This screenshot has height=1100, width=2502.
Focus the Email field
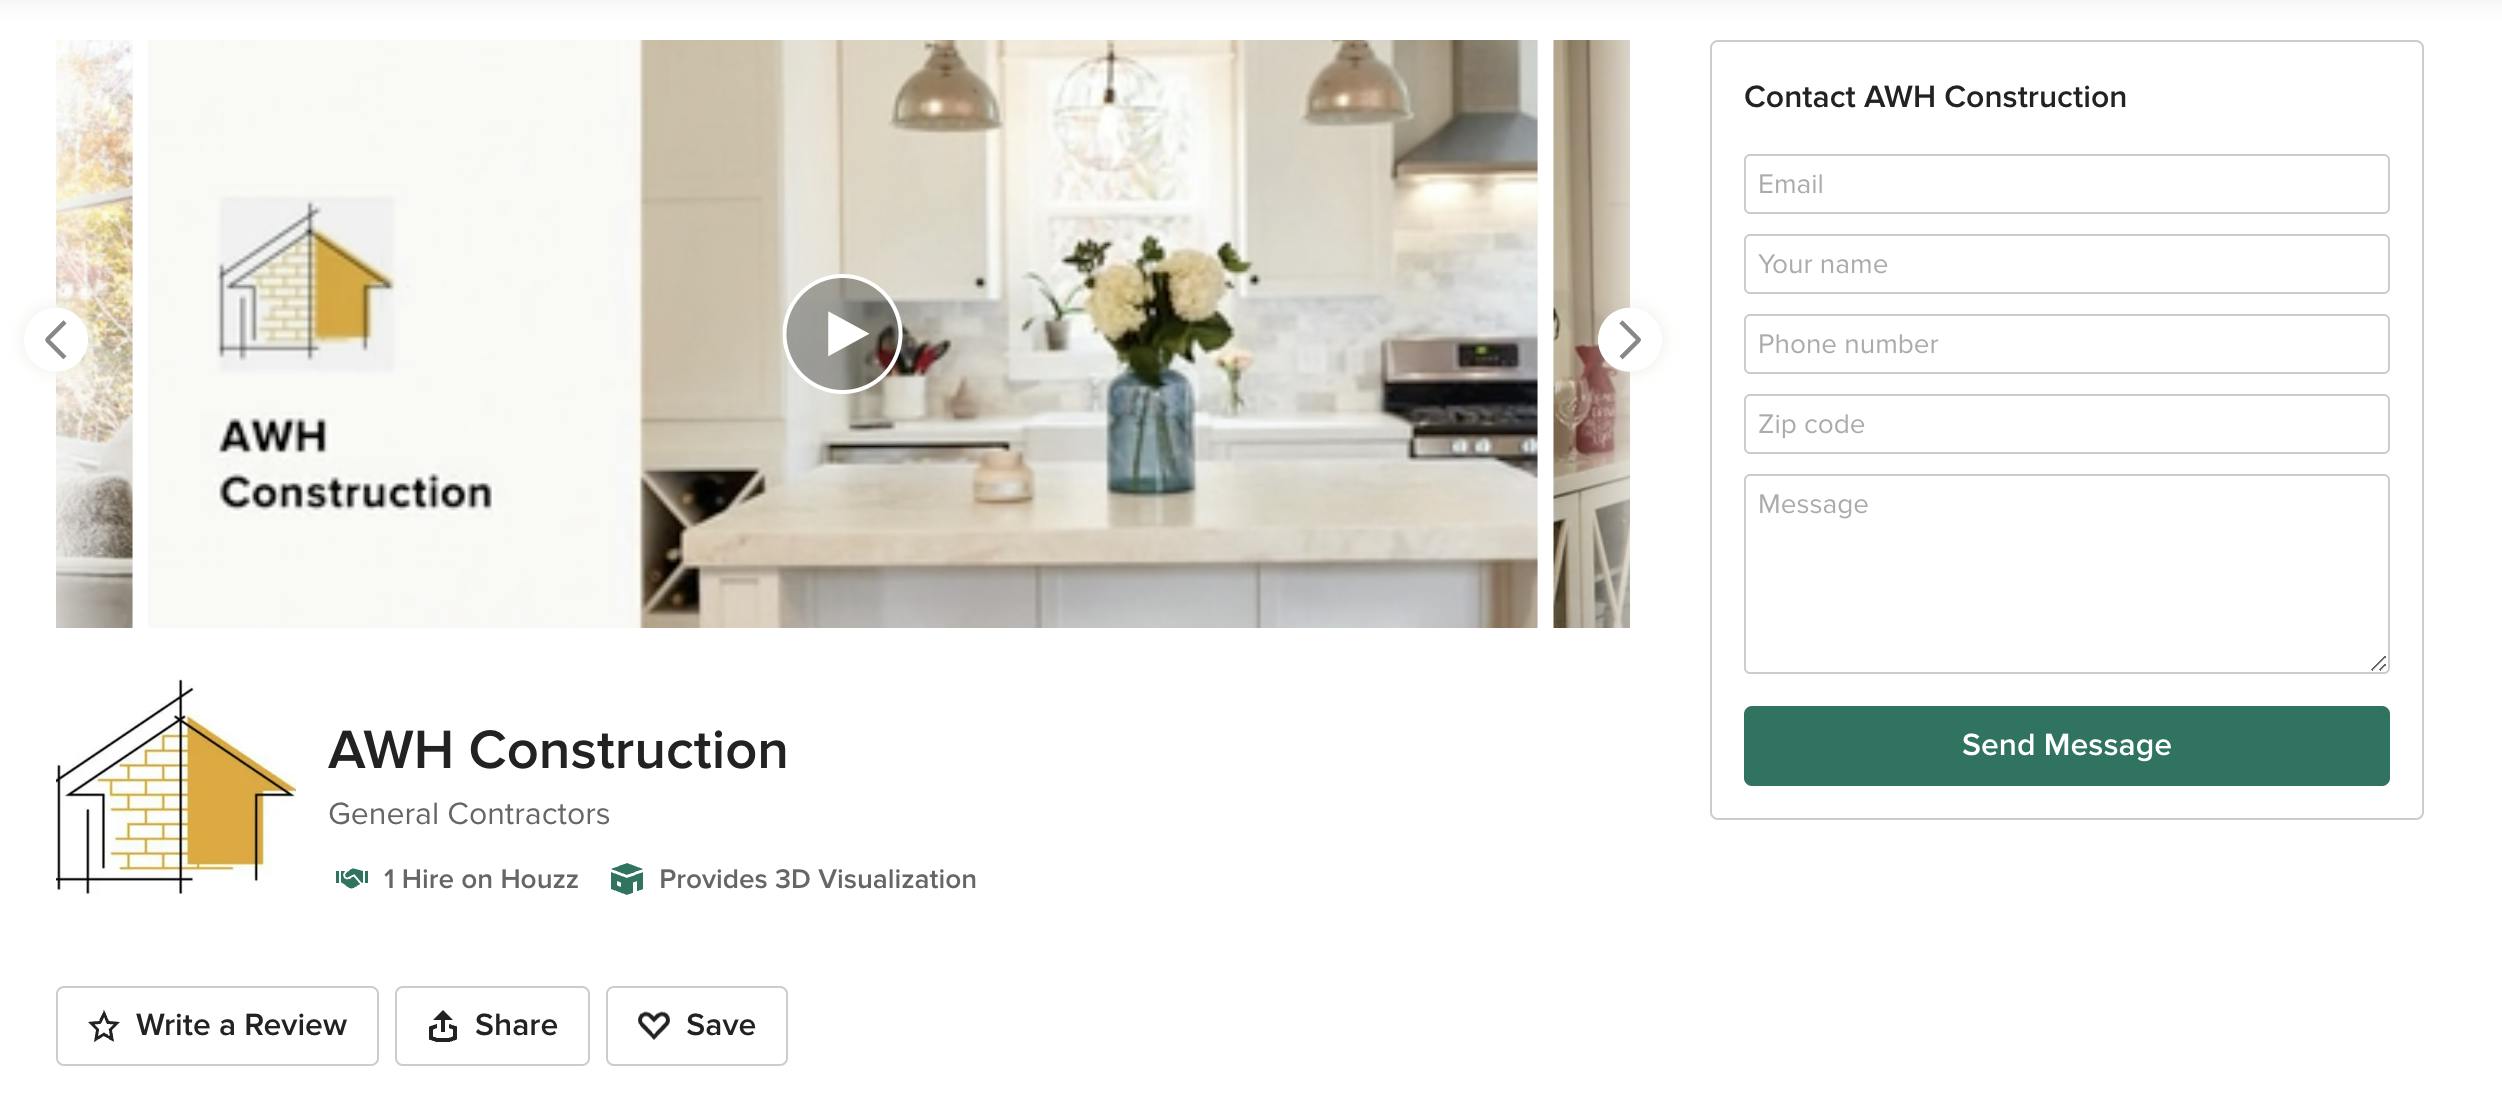pyautogui.click(x=2066, y=184)
